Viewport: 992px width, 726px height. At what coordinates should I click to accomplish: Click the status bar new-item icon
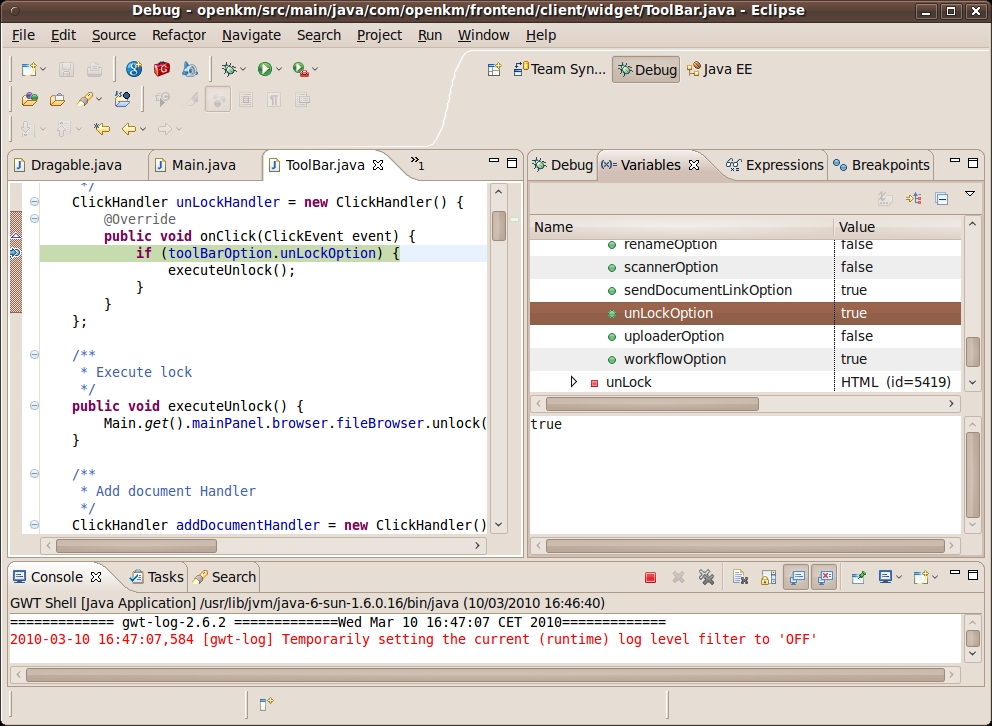click(x=266, y=703)
